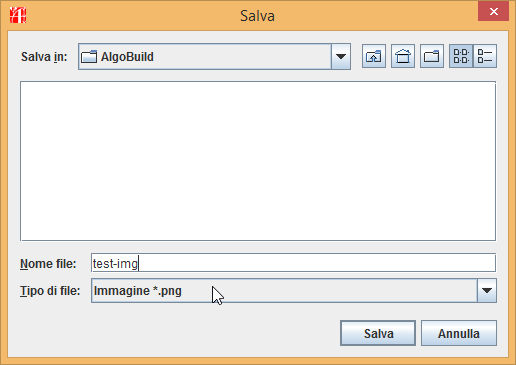The height and width of the screenshot is (365, 516).
Task: Click the empty file list area
Action: (258, 161)
